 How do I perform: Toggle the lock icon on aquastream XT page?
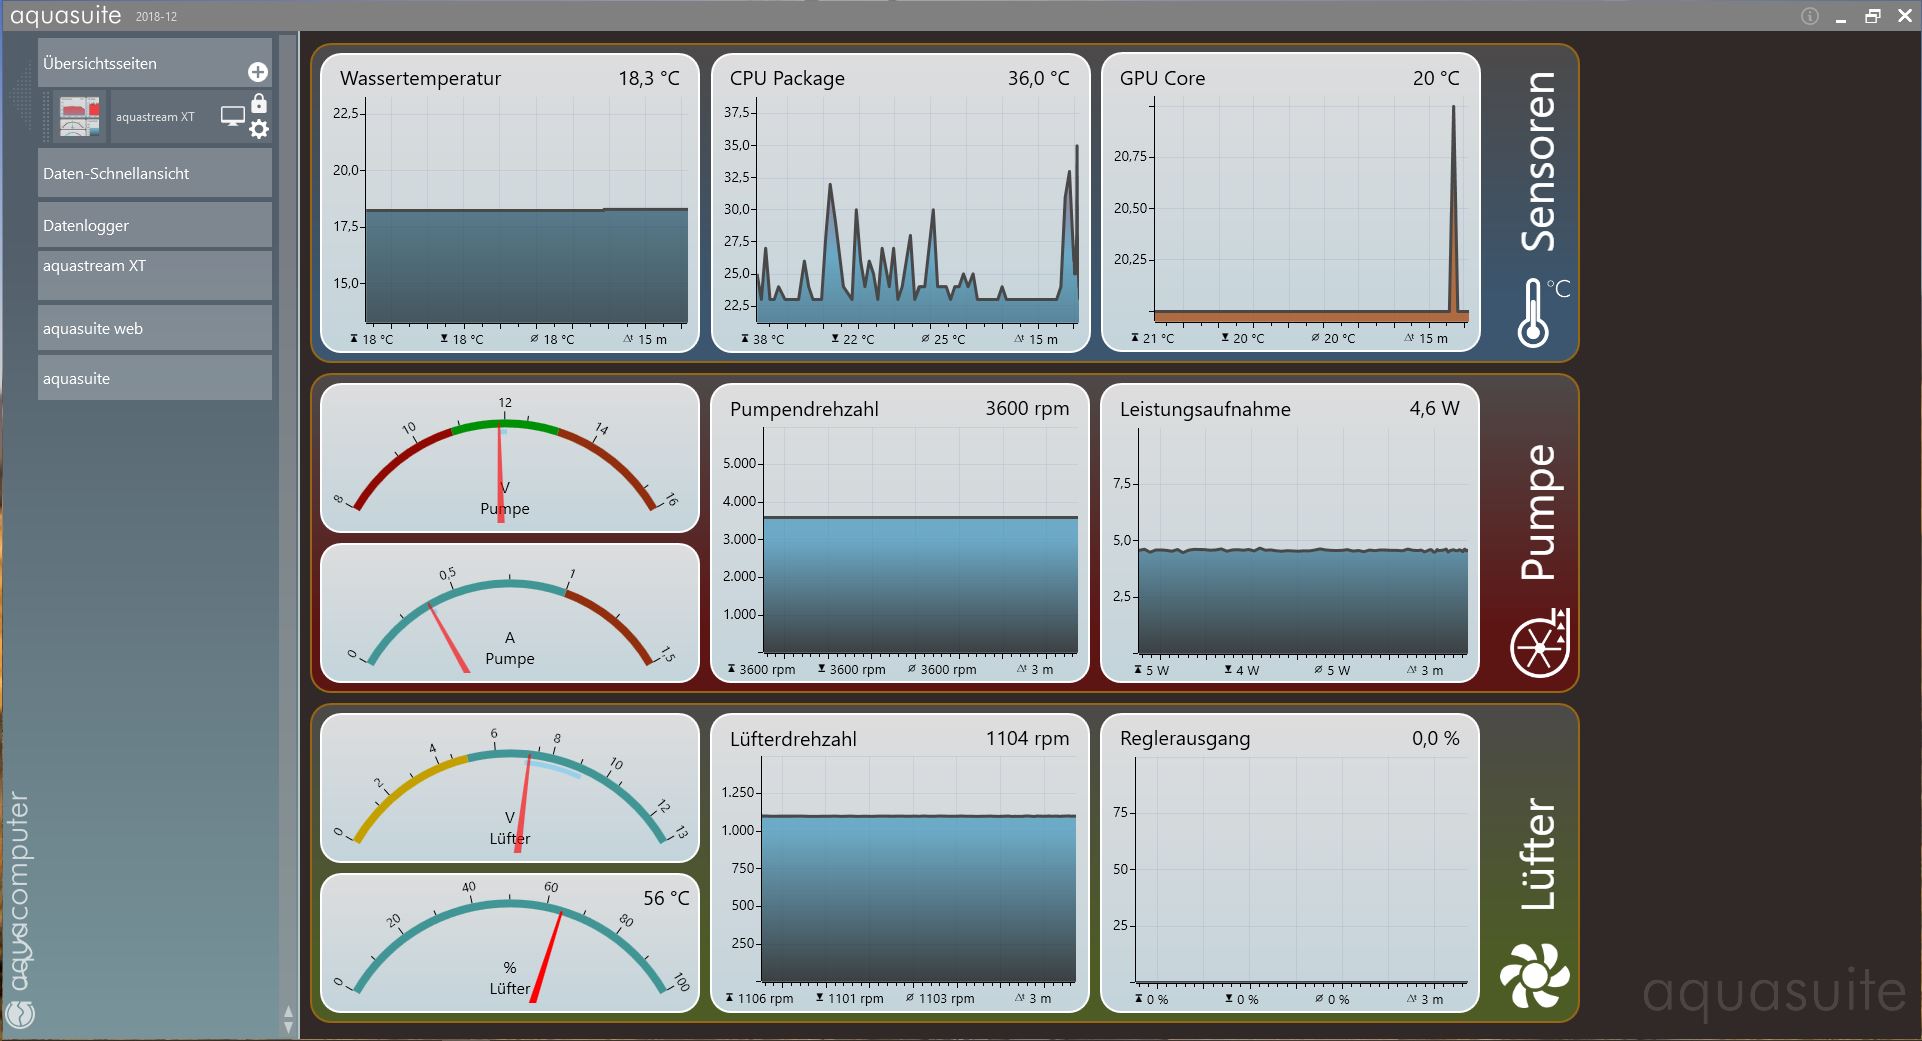coord(259,103)
